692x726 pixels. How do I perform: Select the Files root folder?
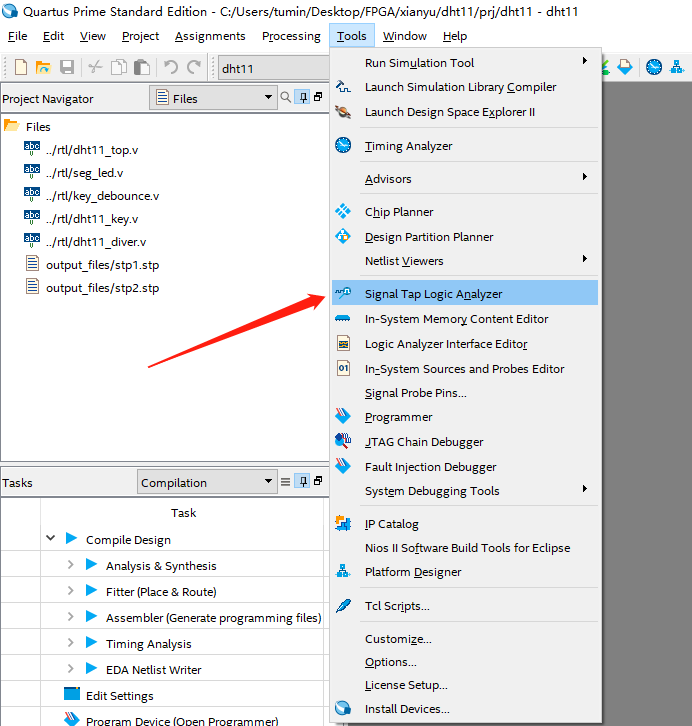[38, 126]
